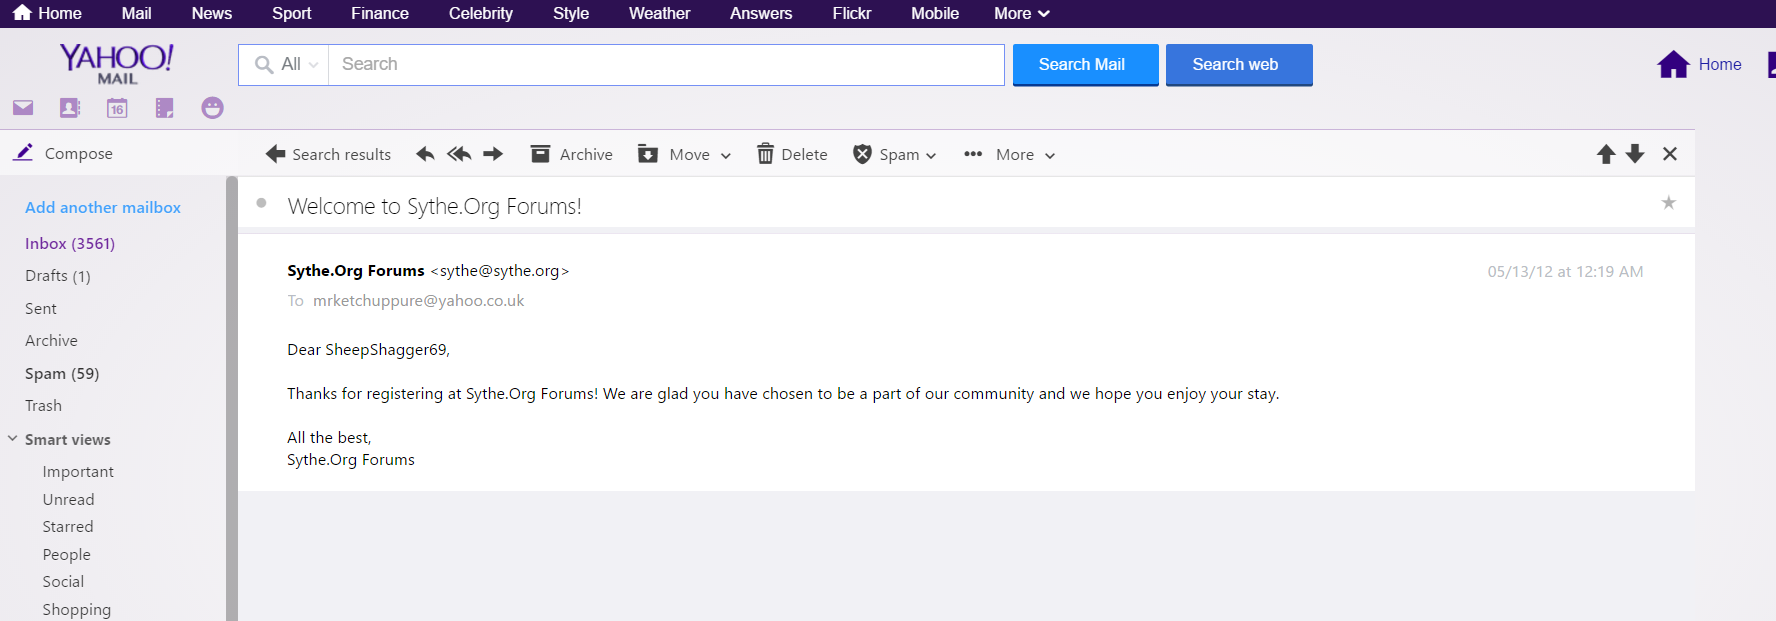The height and width of the screenshot is (621, 1776).
Task: Select Starred smart view
Action: point(68,526)
